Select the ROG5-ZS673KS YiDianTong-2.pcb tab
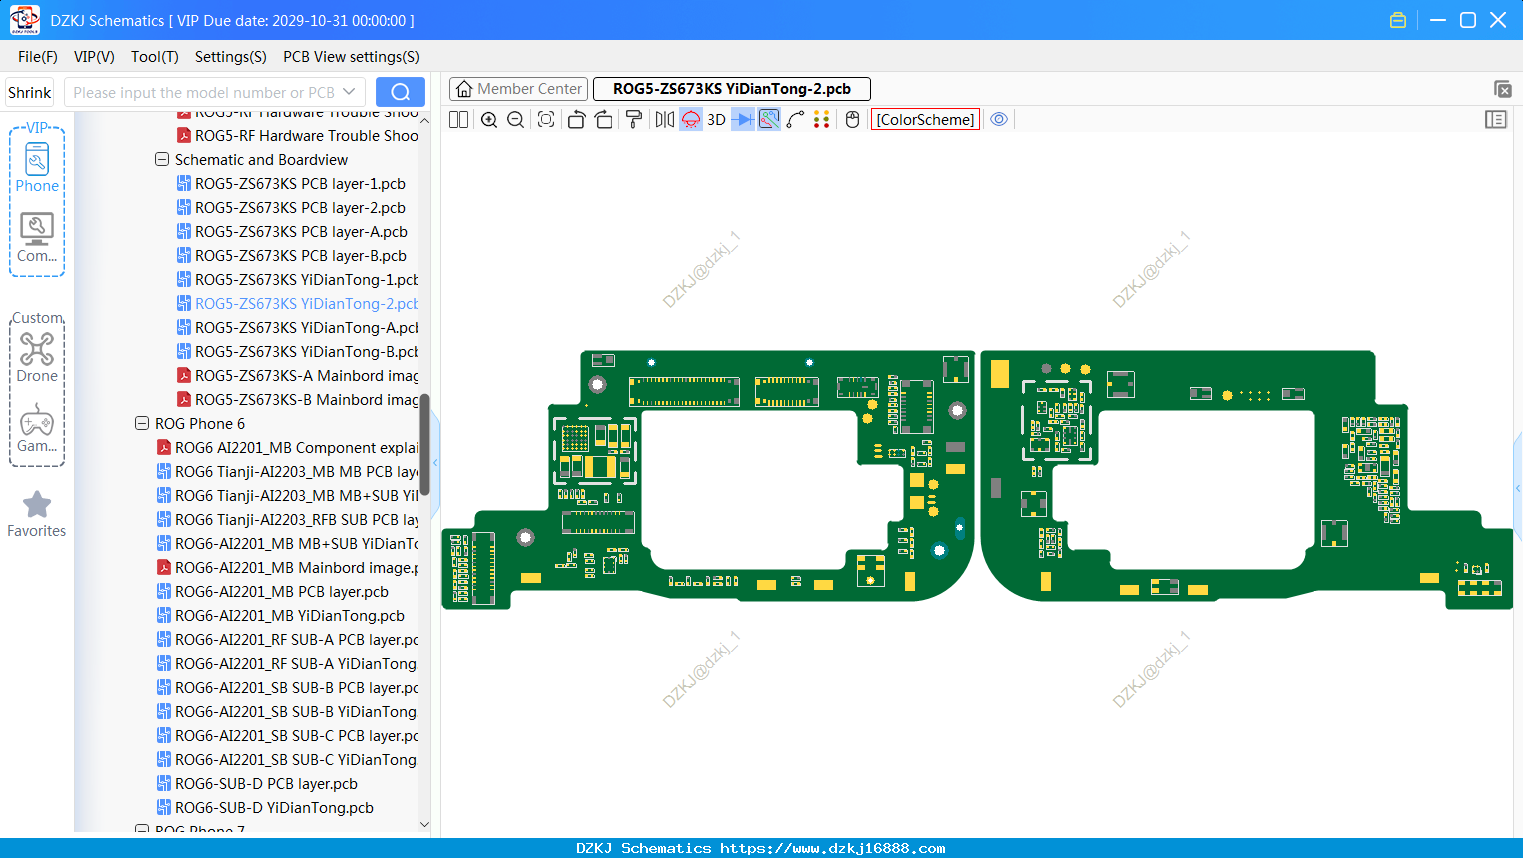 coord(732,89)
